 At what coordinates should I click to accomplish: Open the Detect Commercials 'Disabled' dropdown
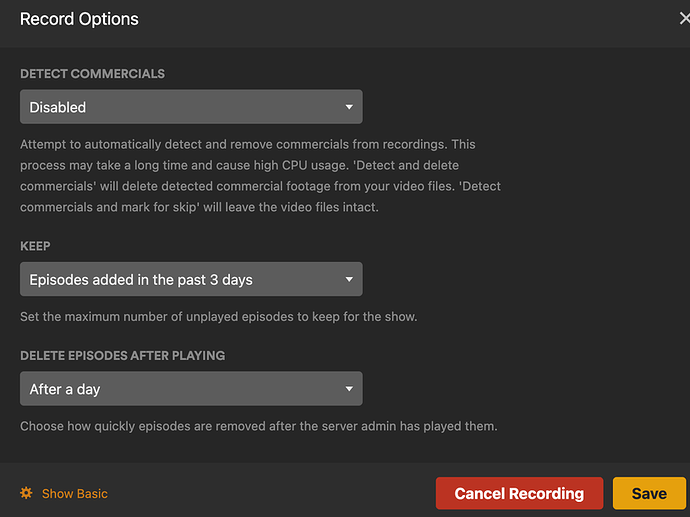(191, 107)
